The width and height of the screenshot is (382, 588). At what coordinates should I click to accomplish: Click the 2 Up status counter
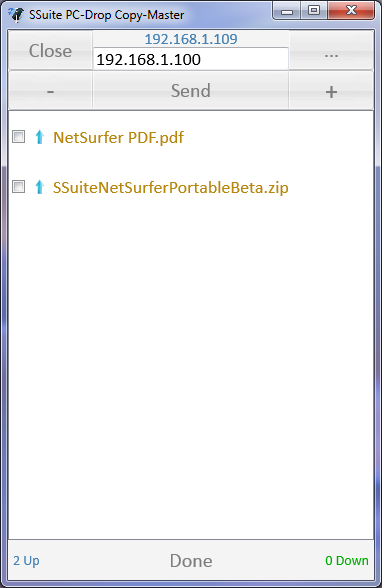tap(26, 561)
